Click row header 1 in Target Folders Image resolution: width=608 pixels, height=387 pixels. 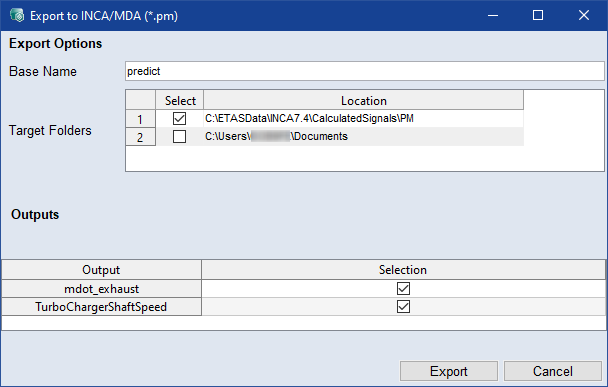[x=140, y=119]
